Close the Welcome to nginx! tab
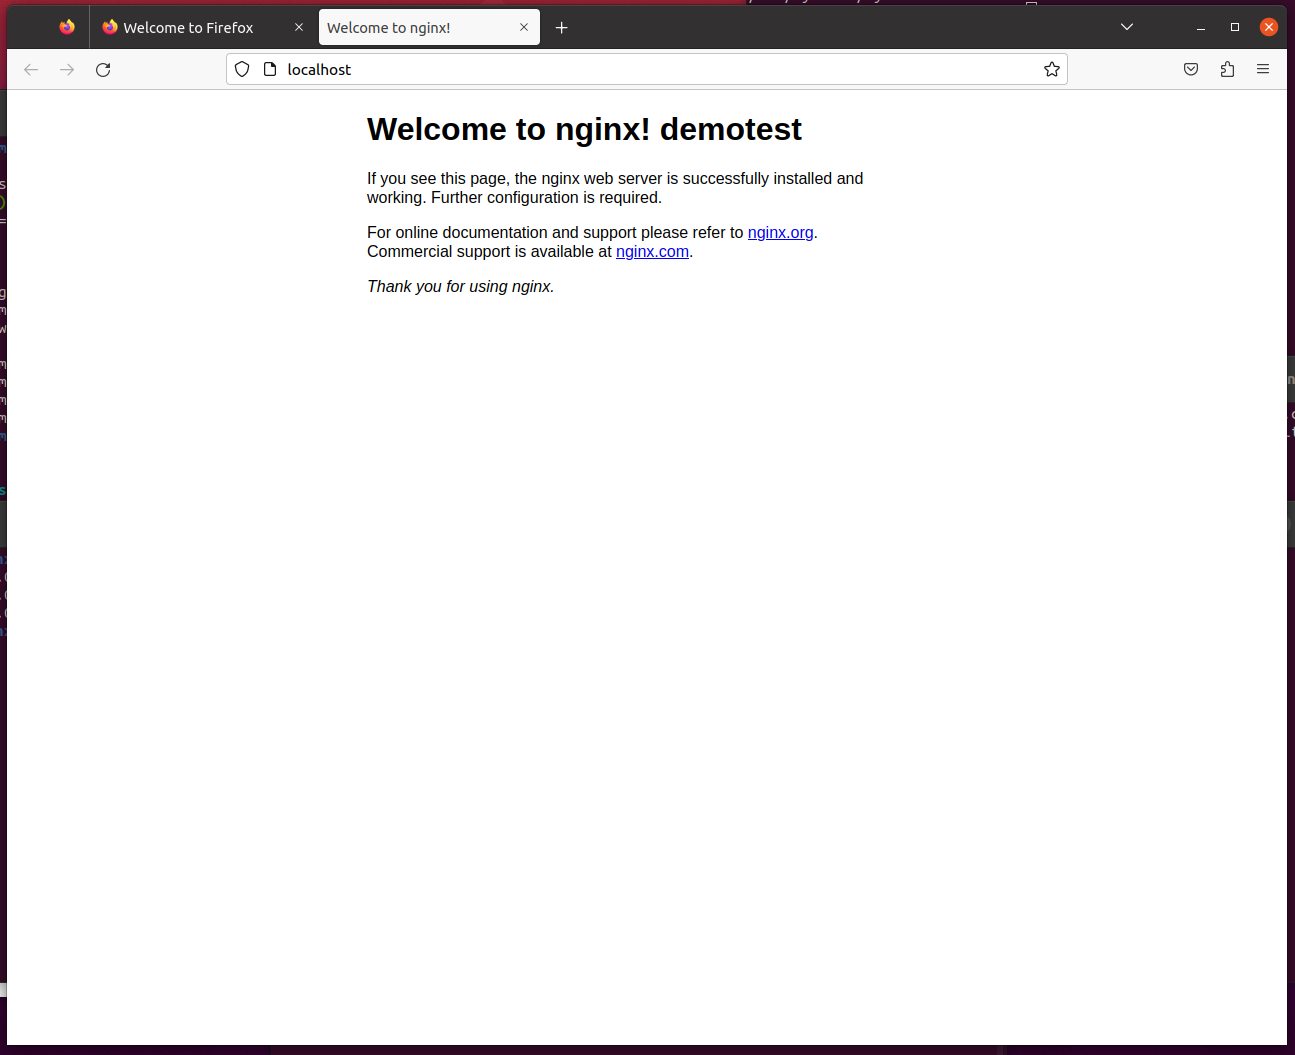 [x=524, y=27]
